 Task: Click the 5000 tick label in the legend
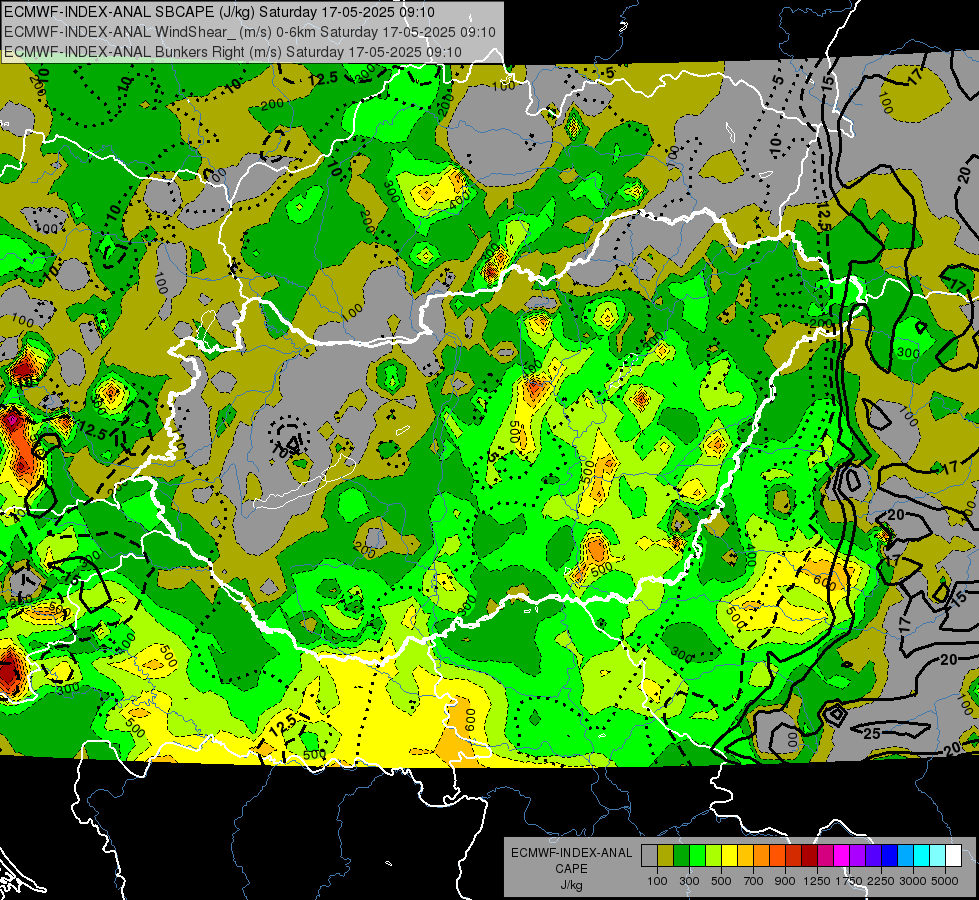(945, 881)
